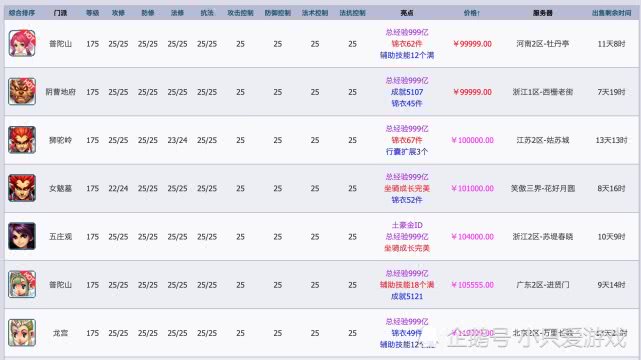Open the avatar icon in the 狮驼岭 row

pyautogui.click(x=22, y=140)
